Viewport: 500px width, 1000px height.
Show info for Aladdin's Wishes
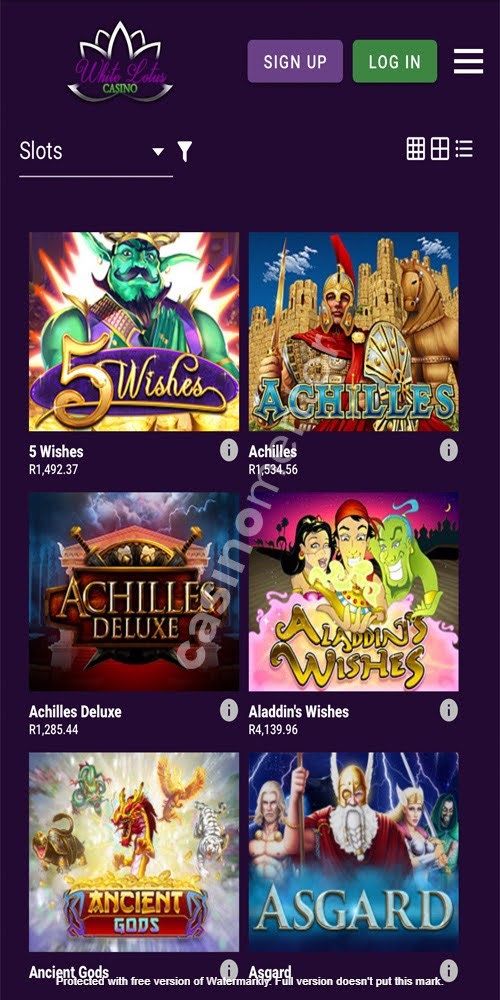(x=449, y=710)
